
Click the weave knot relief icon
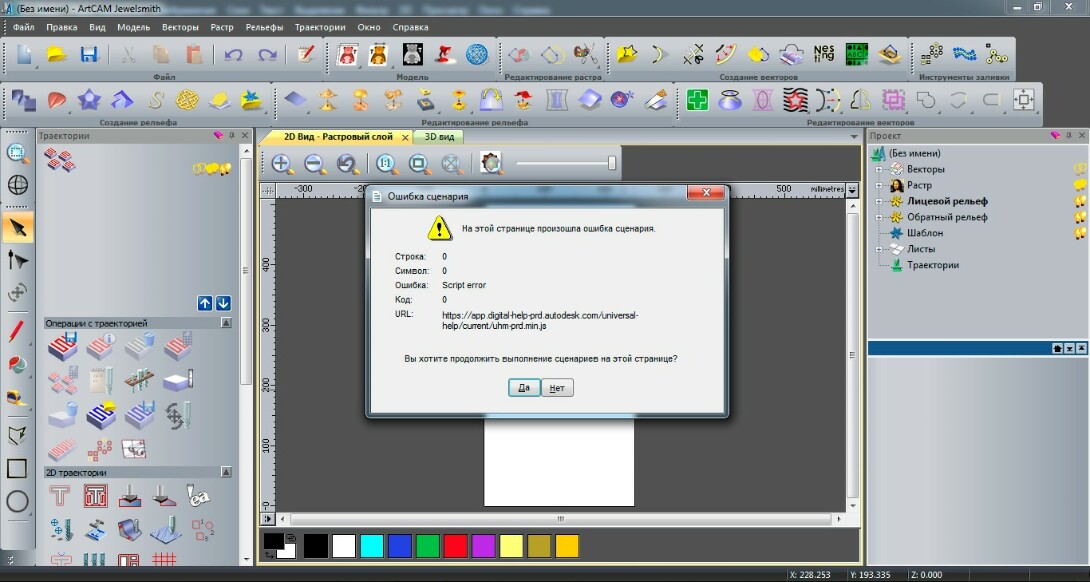tap(186, 101)
